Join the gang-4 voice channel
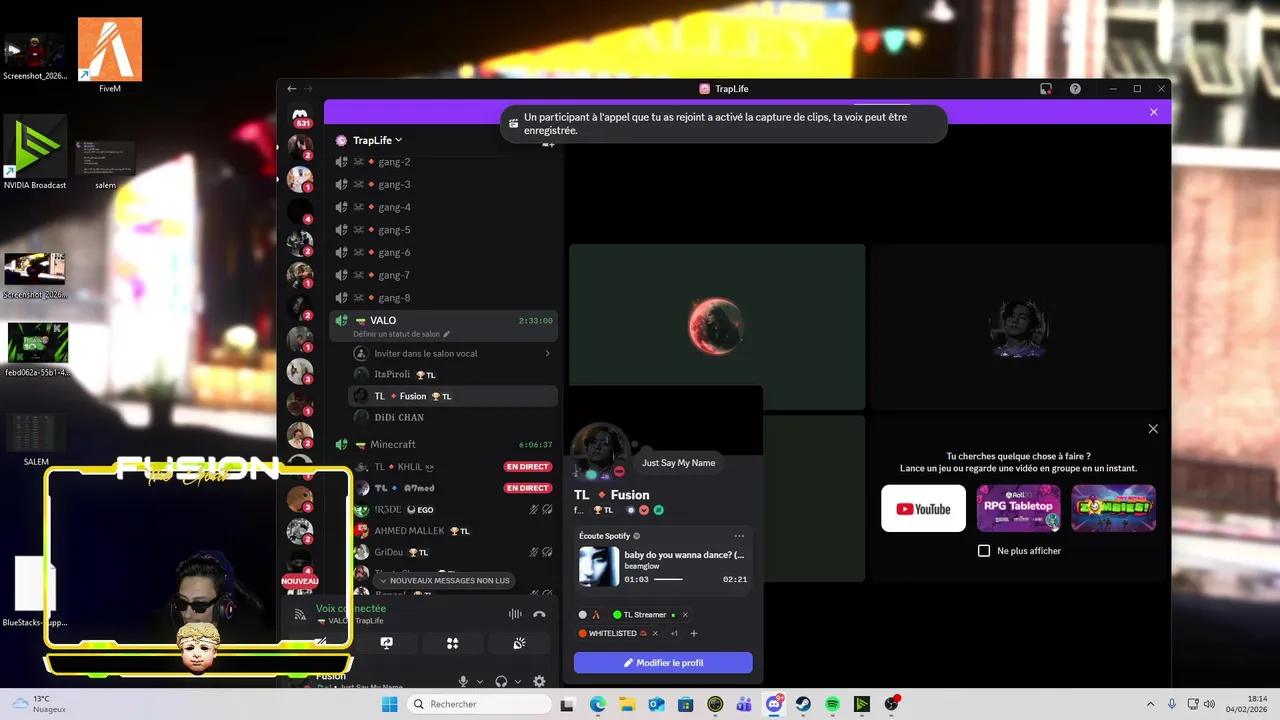Image resolution: width=1280 pixels, height=720 pixels. pyautogui.click(x=443, y=207)
